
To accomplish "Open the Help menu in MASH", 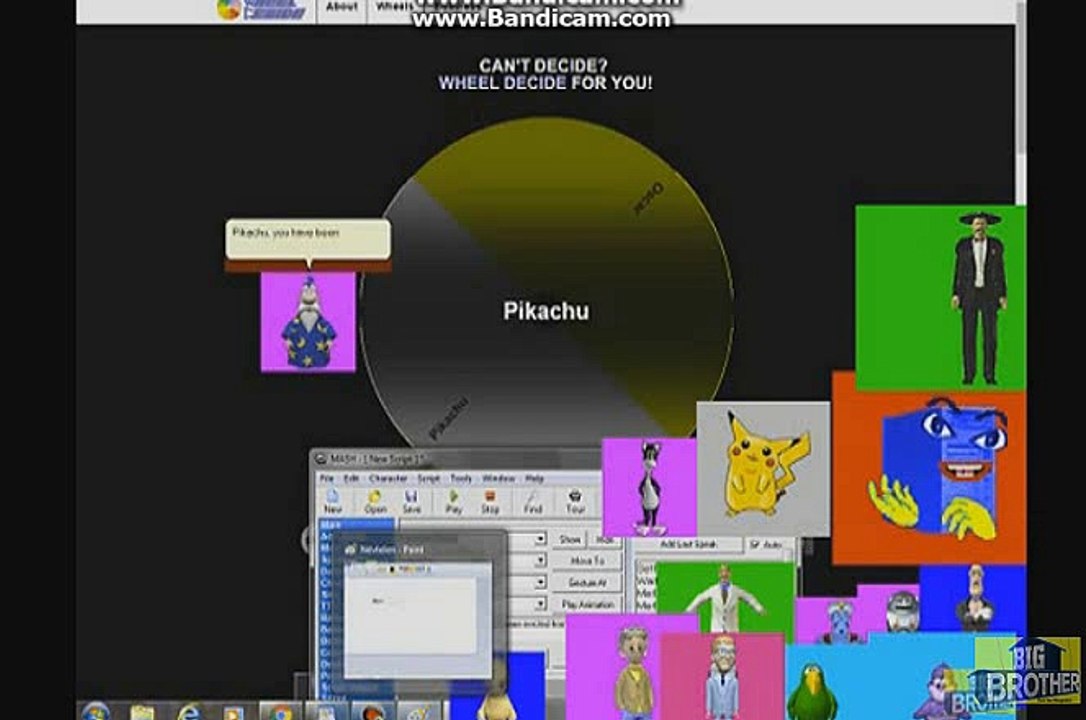I will [x=534, y=478].
